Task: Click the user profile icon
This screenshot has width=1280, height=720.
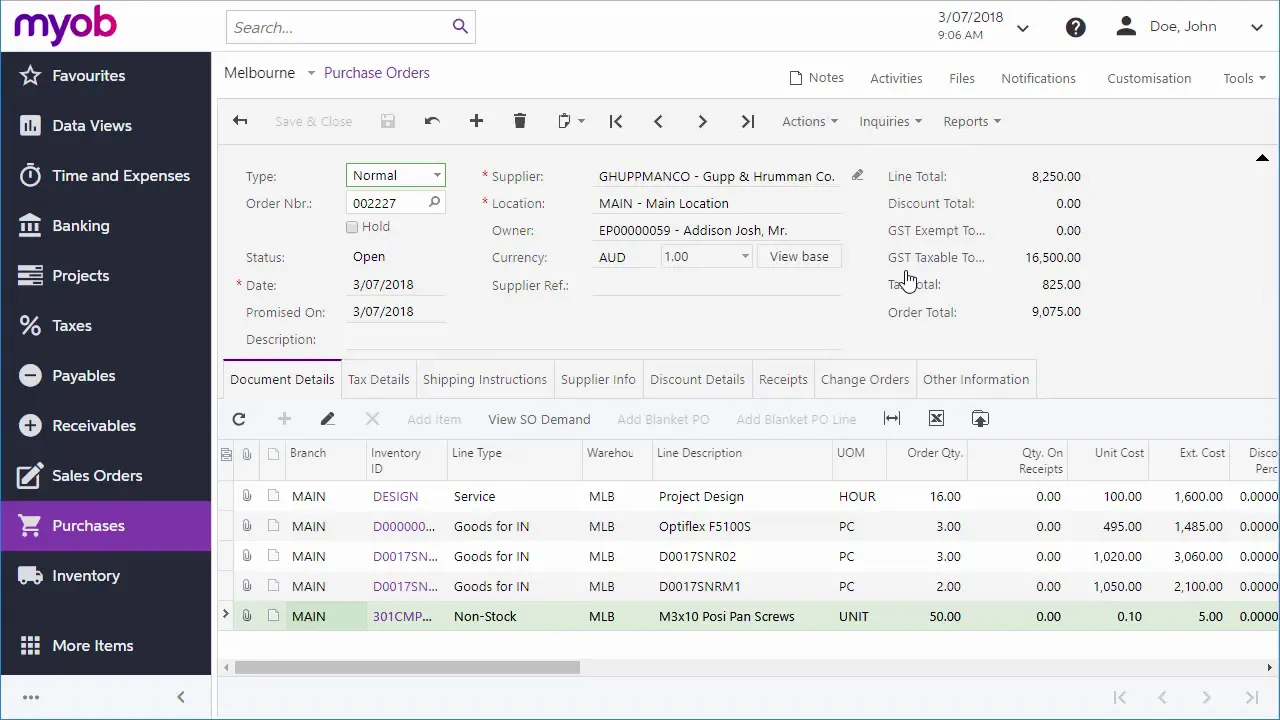Action: [x=1126, y=26]
